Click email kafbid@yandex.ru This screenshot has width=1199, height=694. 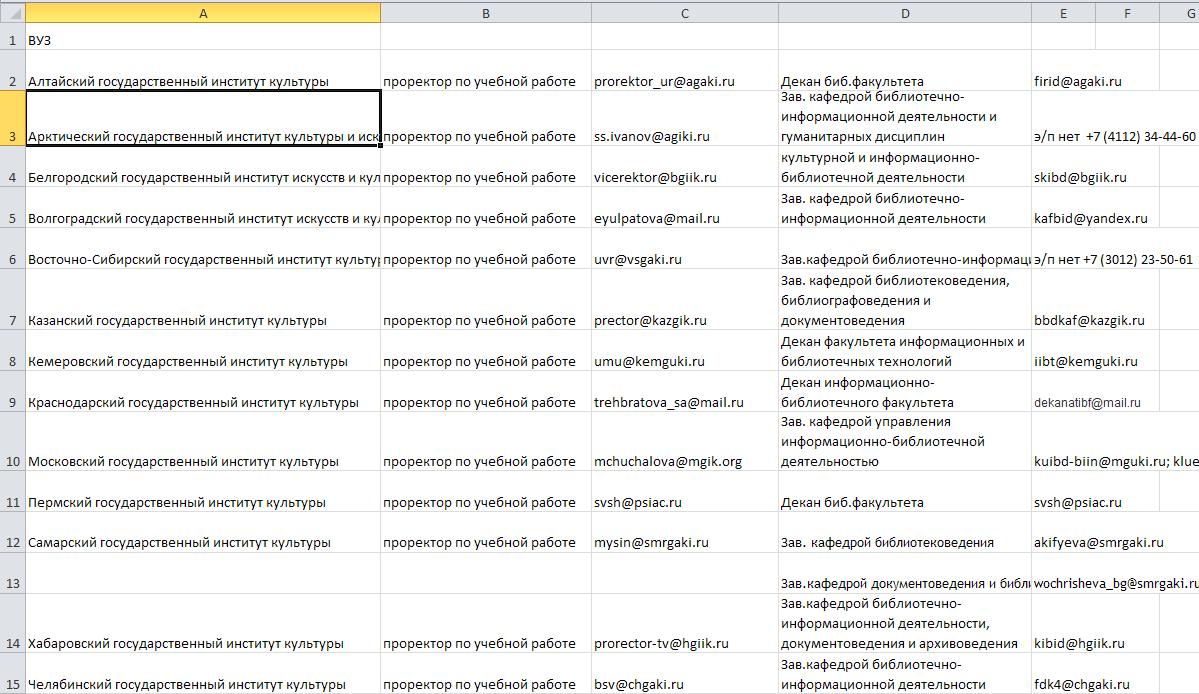[1090, 218]
